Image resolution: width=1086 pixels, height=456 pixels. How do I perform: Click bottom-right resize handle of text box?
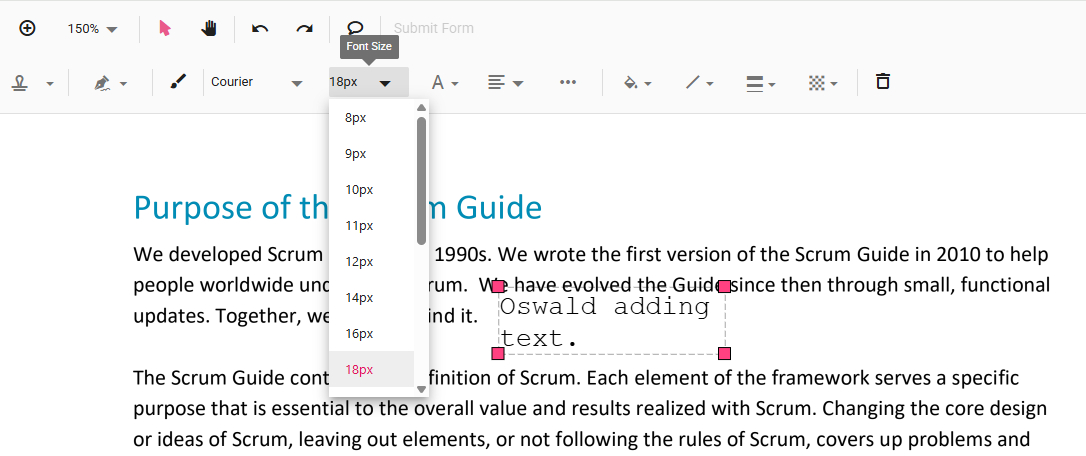tap(724, 354)
